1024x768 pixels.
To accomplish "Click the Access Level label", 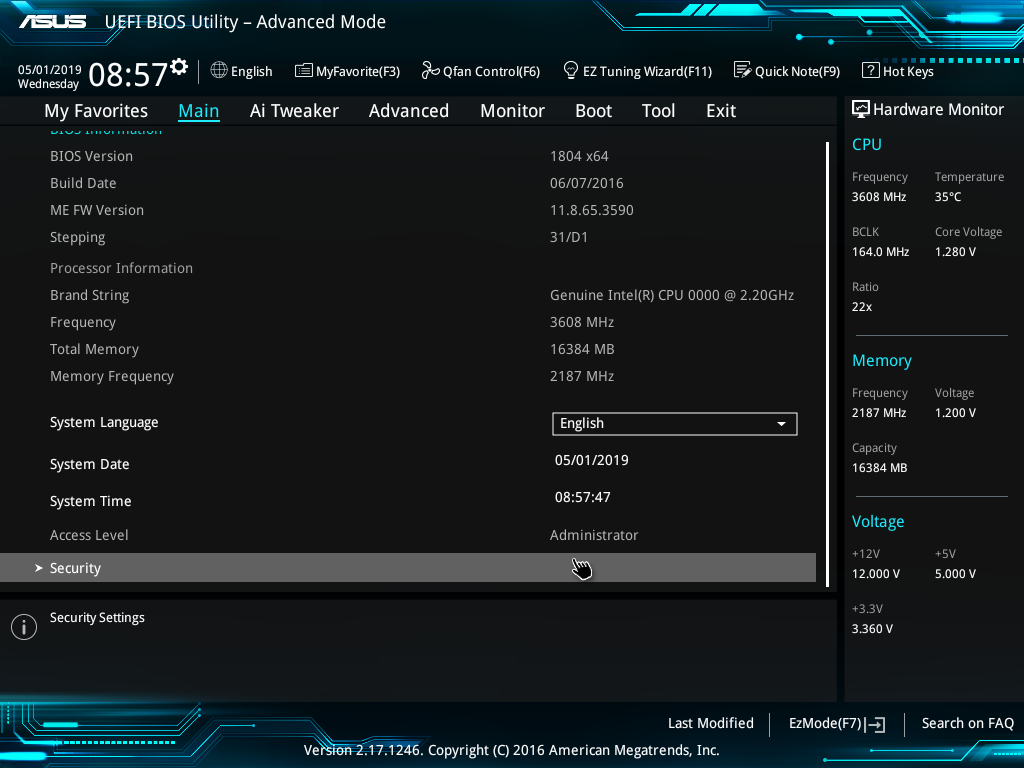I will (89, 536).
